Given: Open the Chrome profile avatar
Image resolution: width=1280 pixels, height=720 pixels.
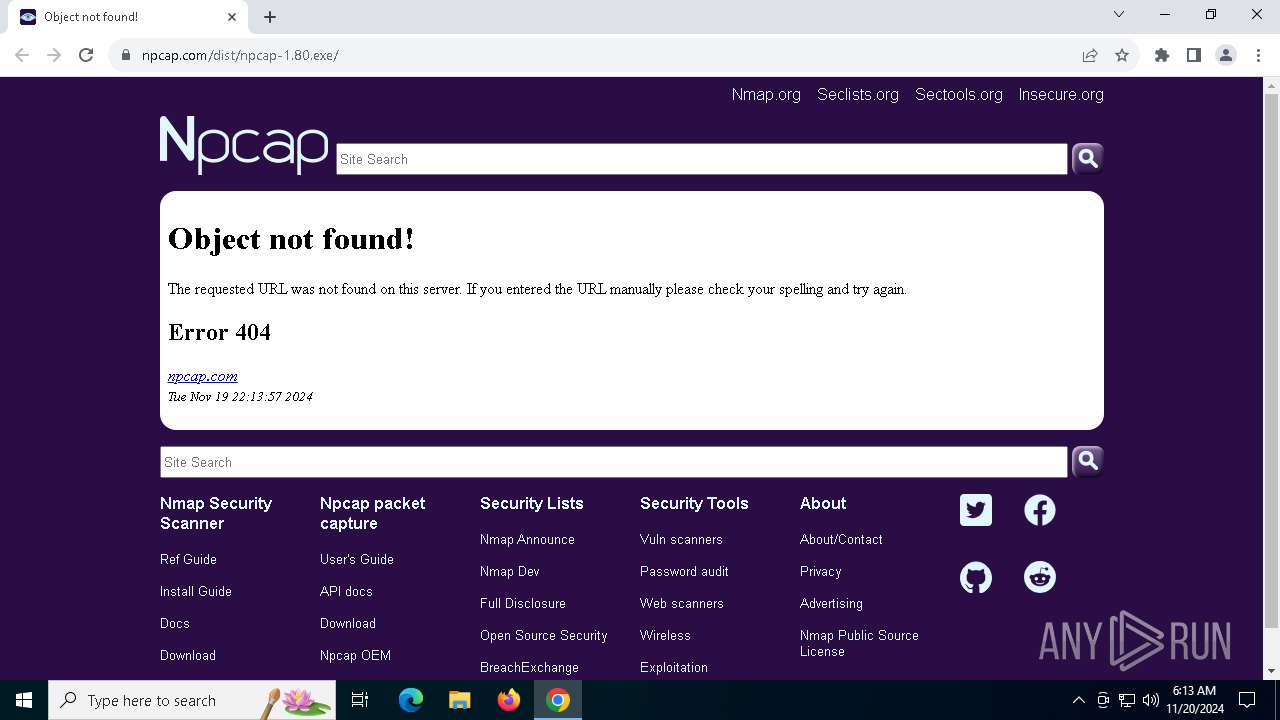Looking at the screenshot, I should (x=1226, y=55).
